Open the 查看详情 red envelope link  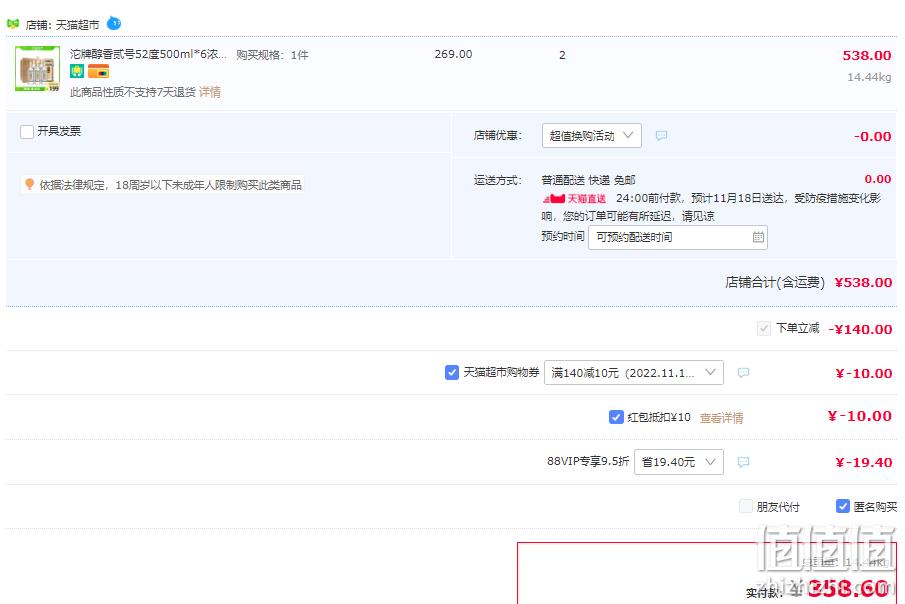pos(721,417)
